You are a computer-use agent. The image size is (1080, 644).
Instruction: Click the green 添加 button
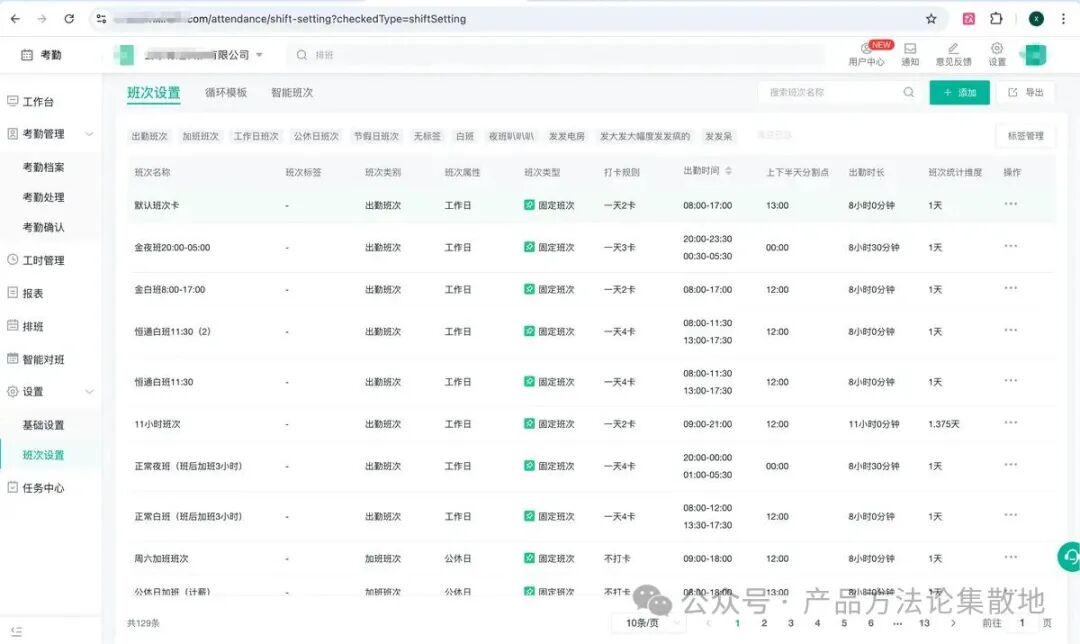click(959, 92)
